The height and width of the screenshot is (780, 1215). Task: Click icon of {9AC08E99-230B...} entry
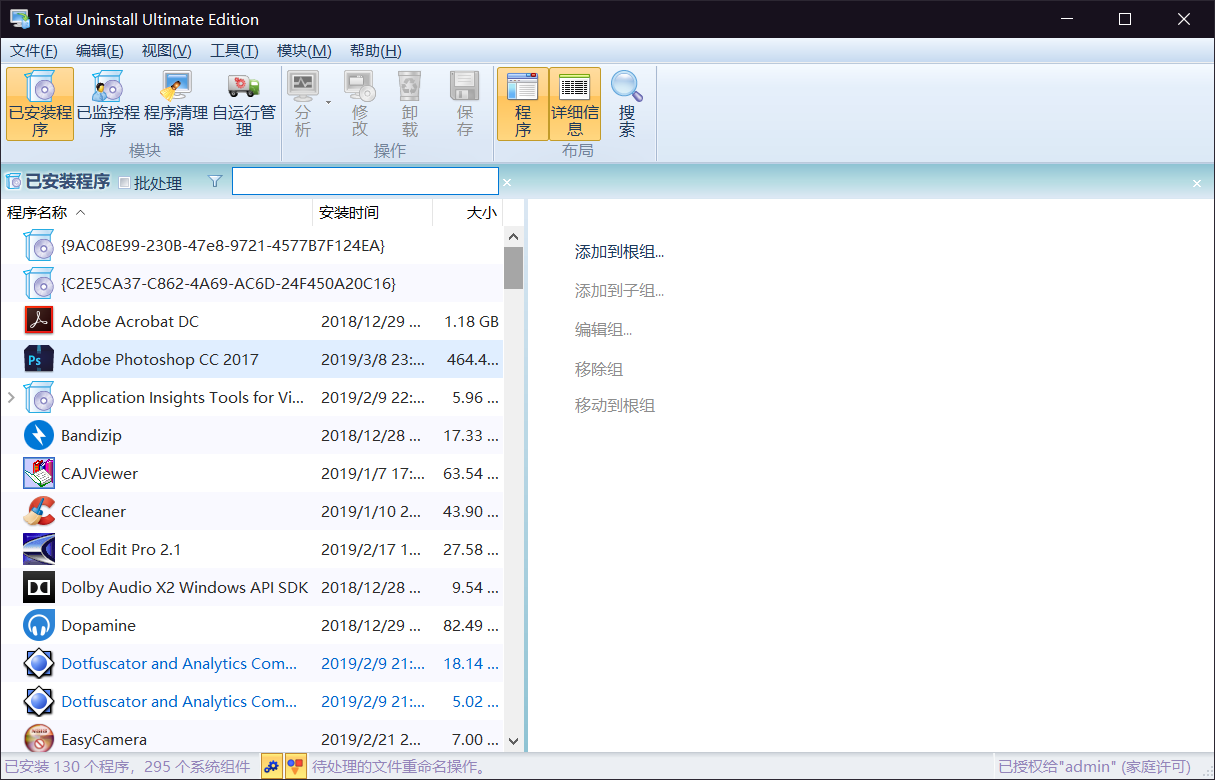pos(39,245)
